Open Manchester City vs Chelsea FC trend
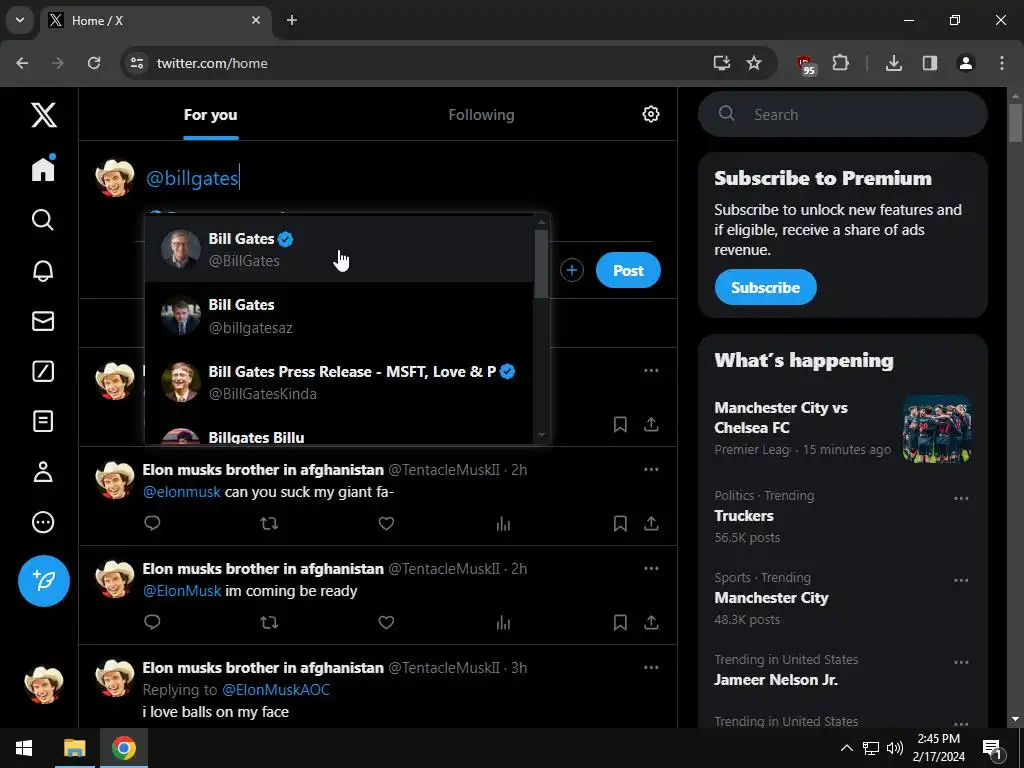The width and height of the screenshot is (1024, 768). pos(842,428)
